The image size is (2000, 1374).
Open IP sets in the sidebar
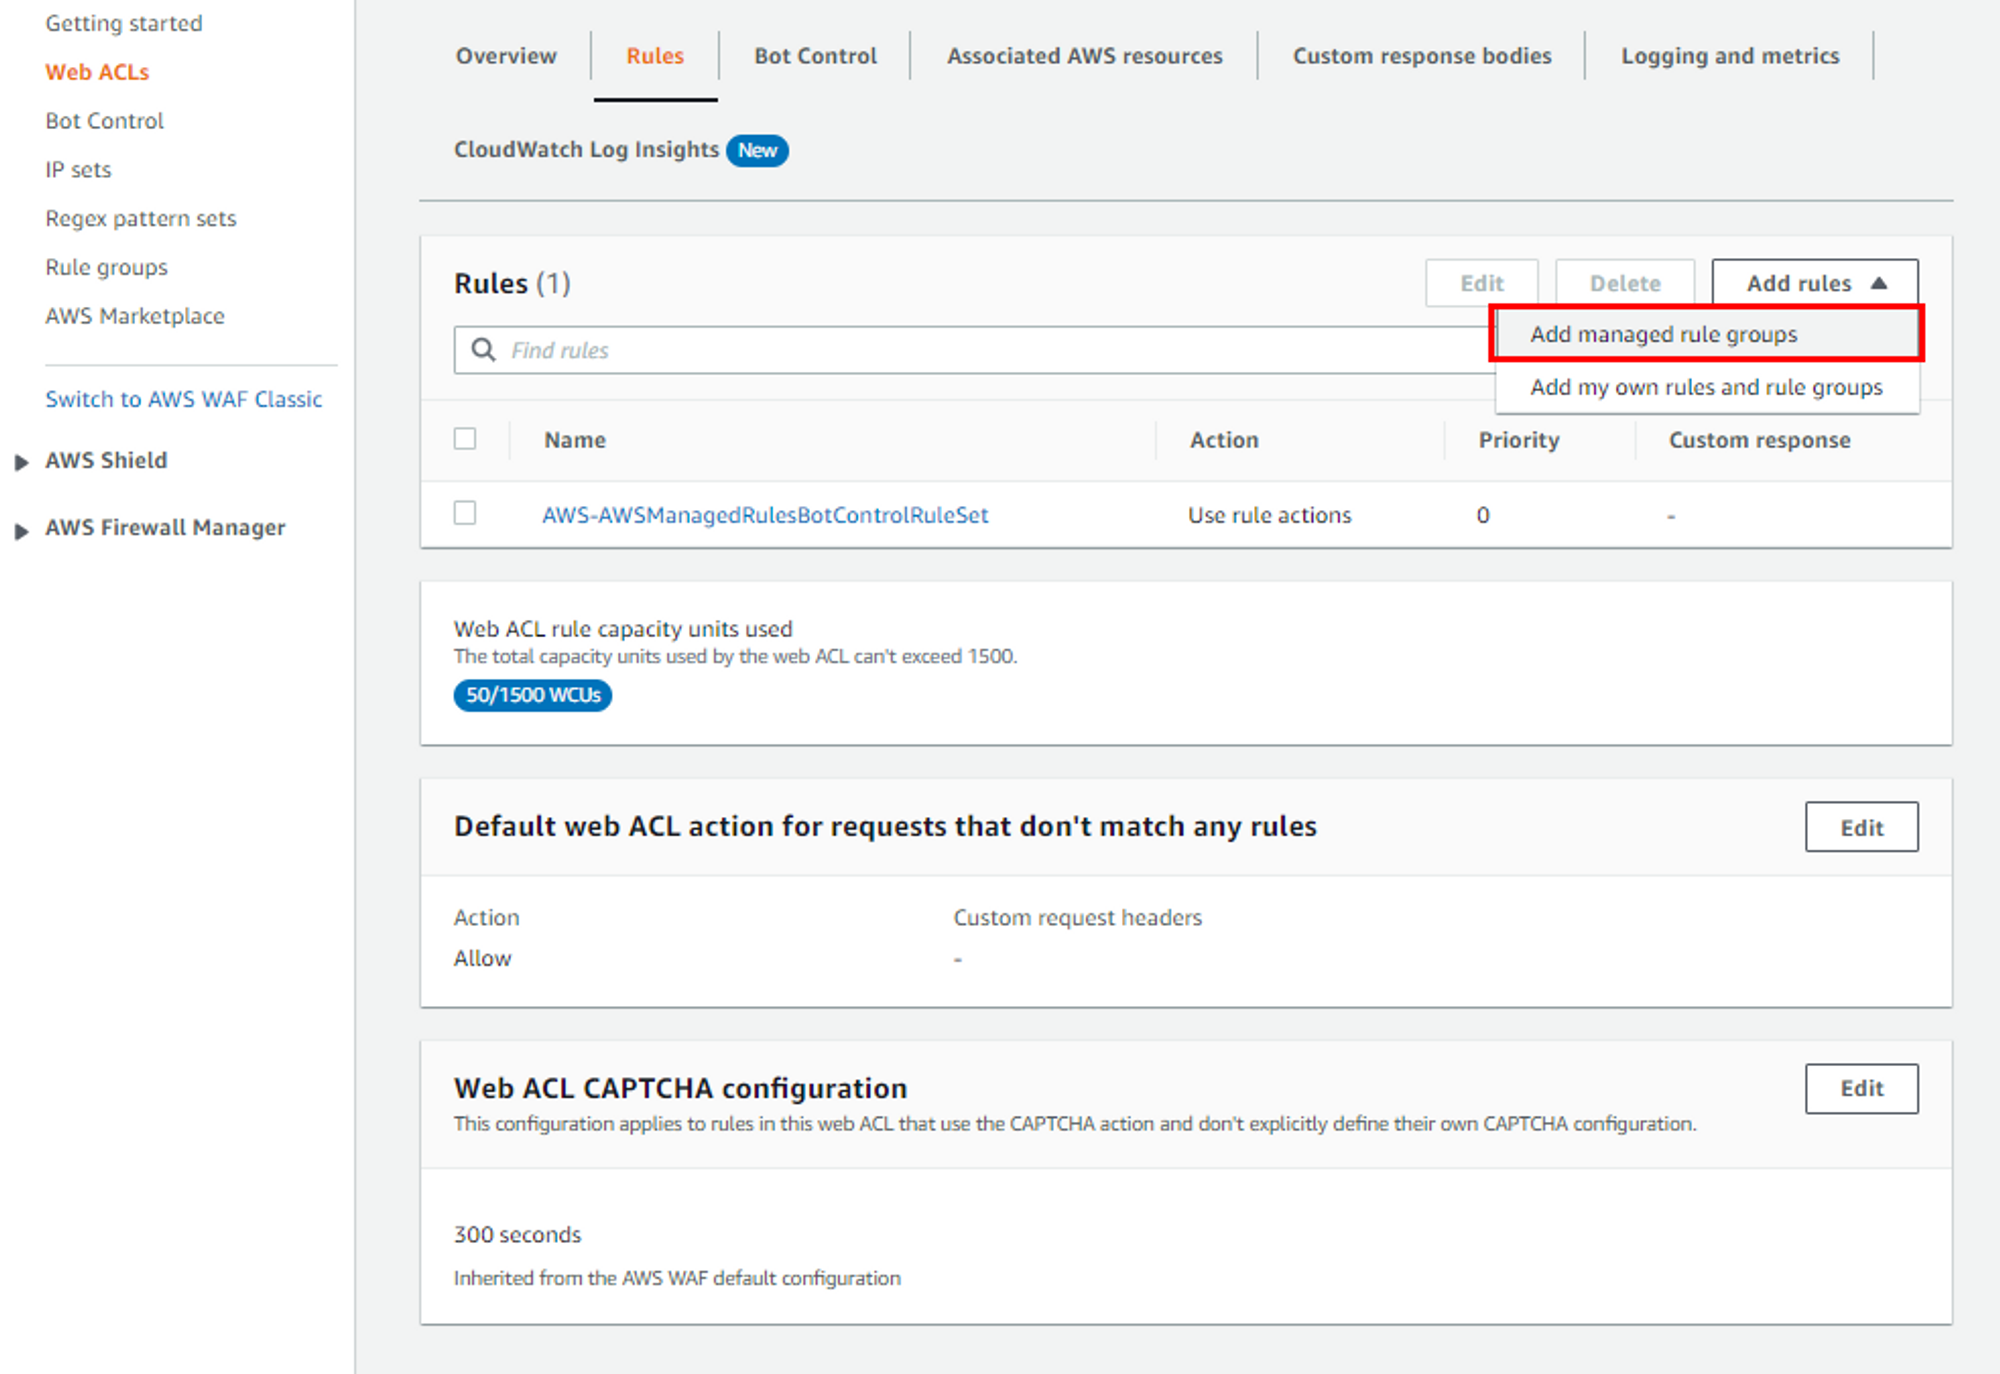click(78, 170)
